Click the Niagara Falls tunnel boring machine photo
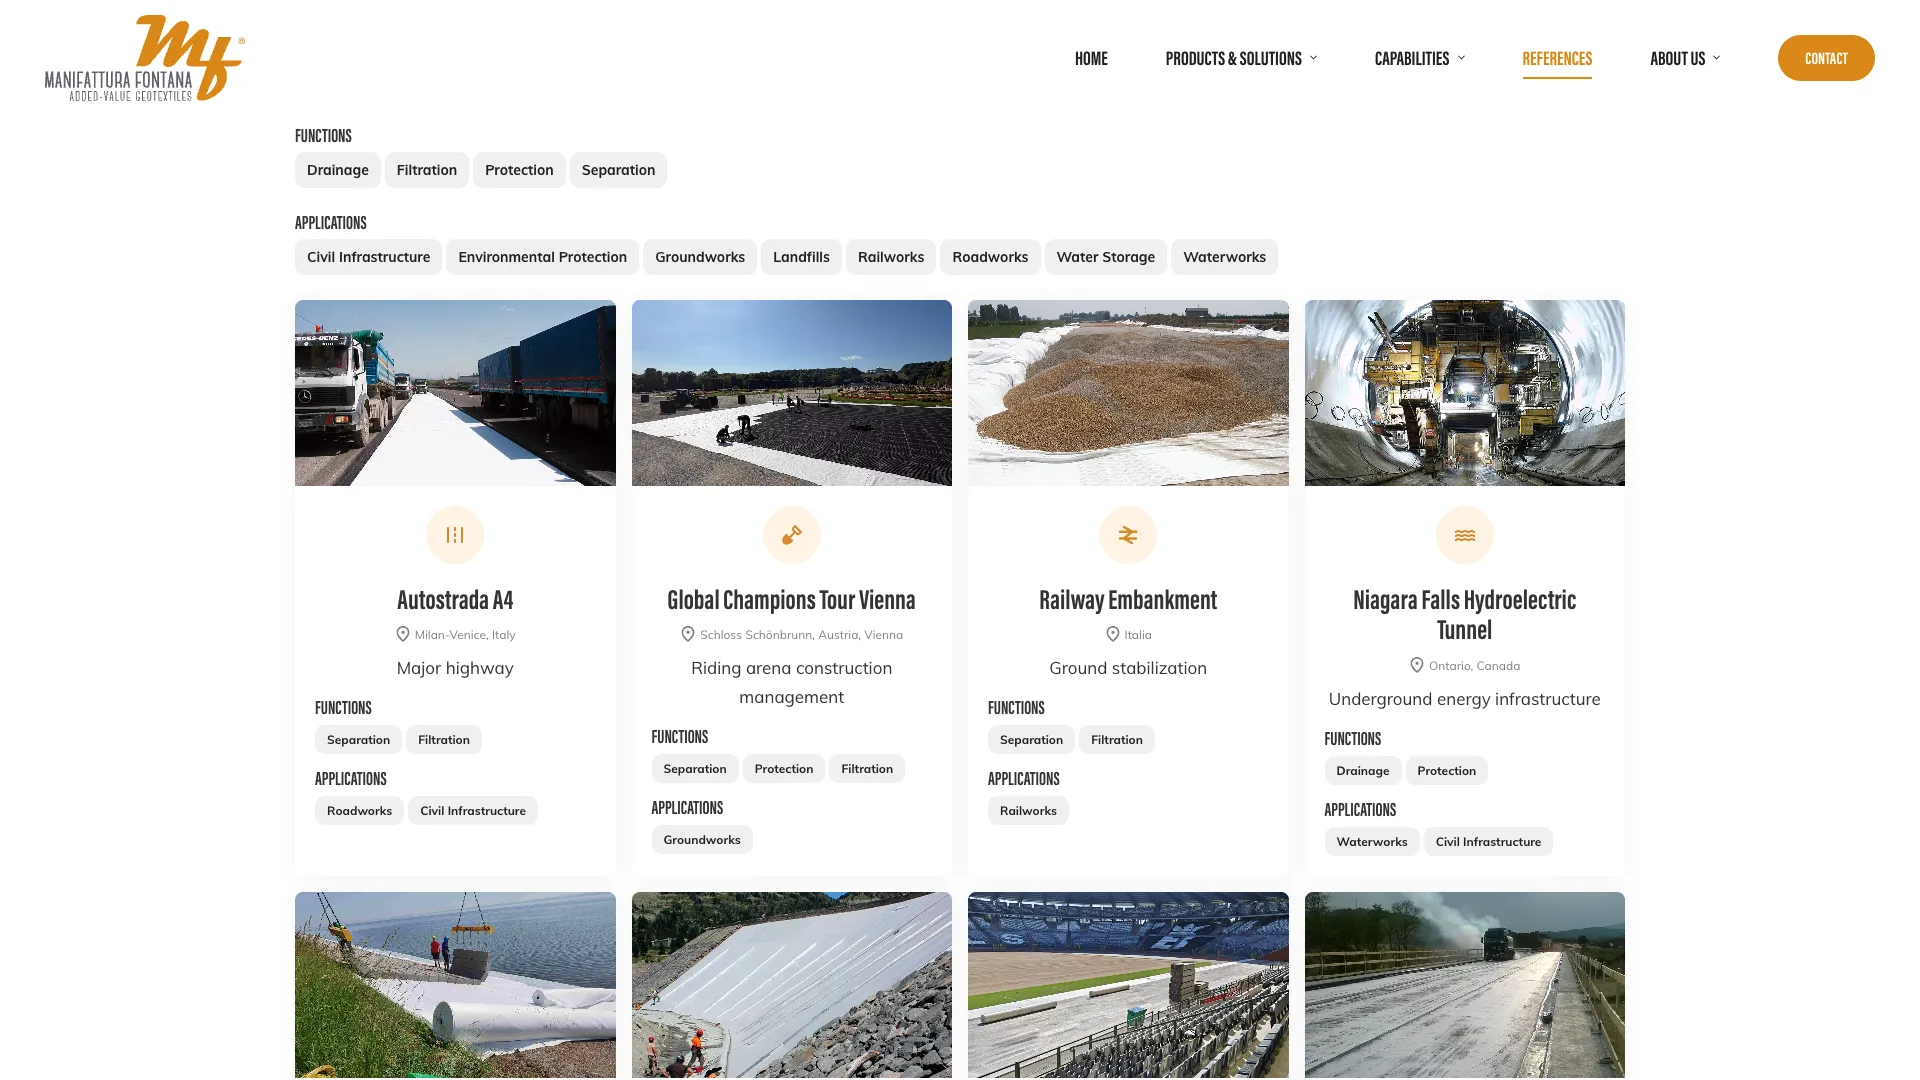Viewport: 1920px width, 1080px height. point(1464,393)
